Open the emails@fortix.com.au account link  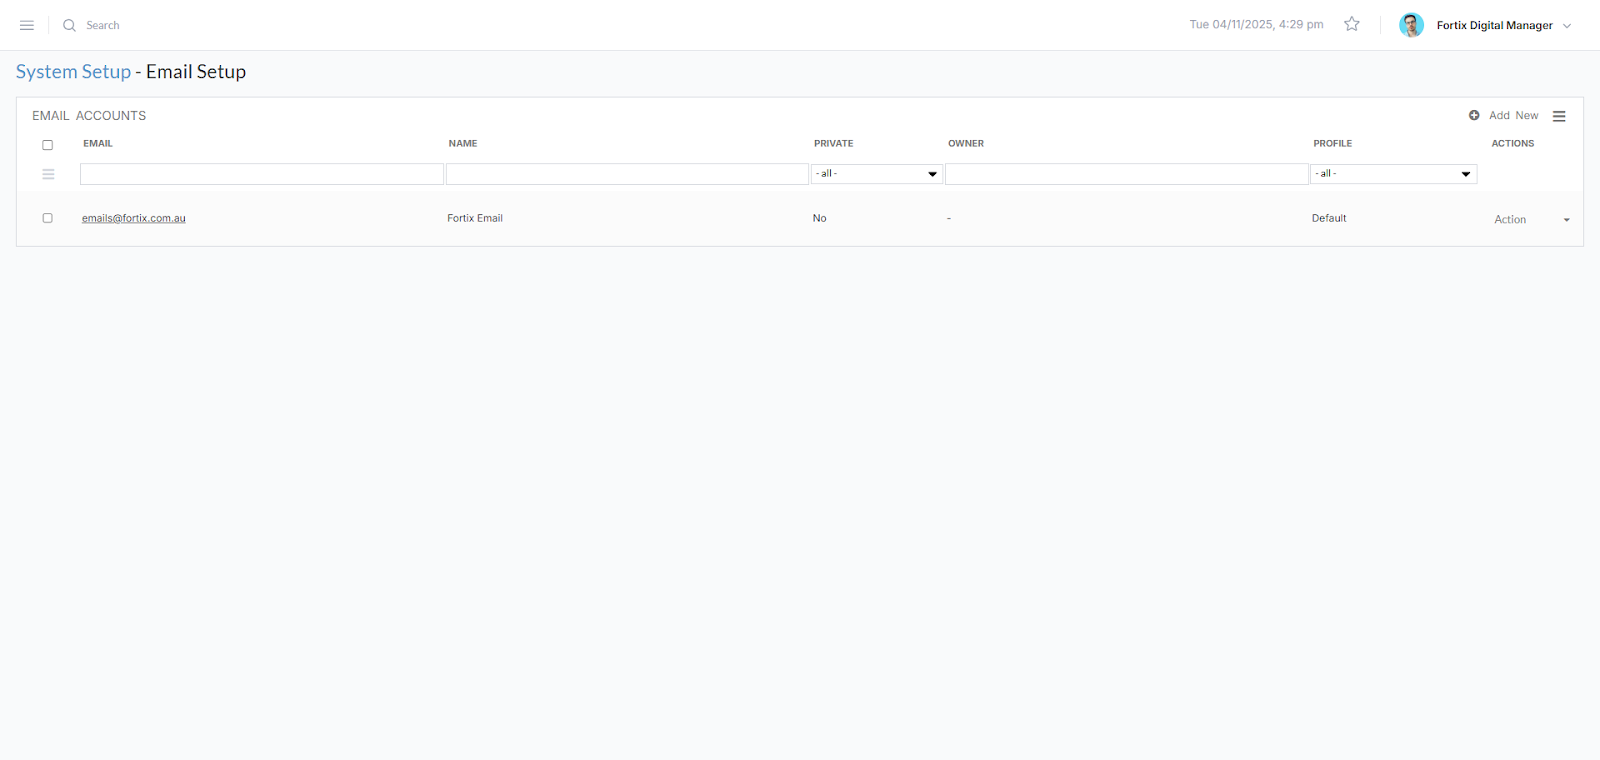pos(134,218)
